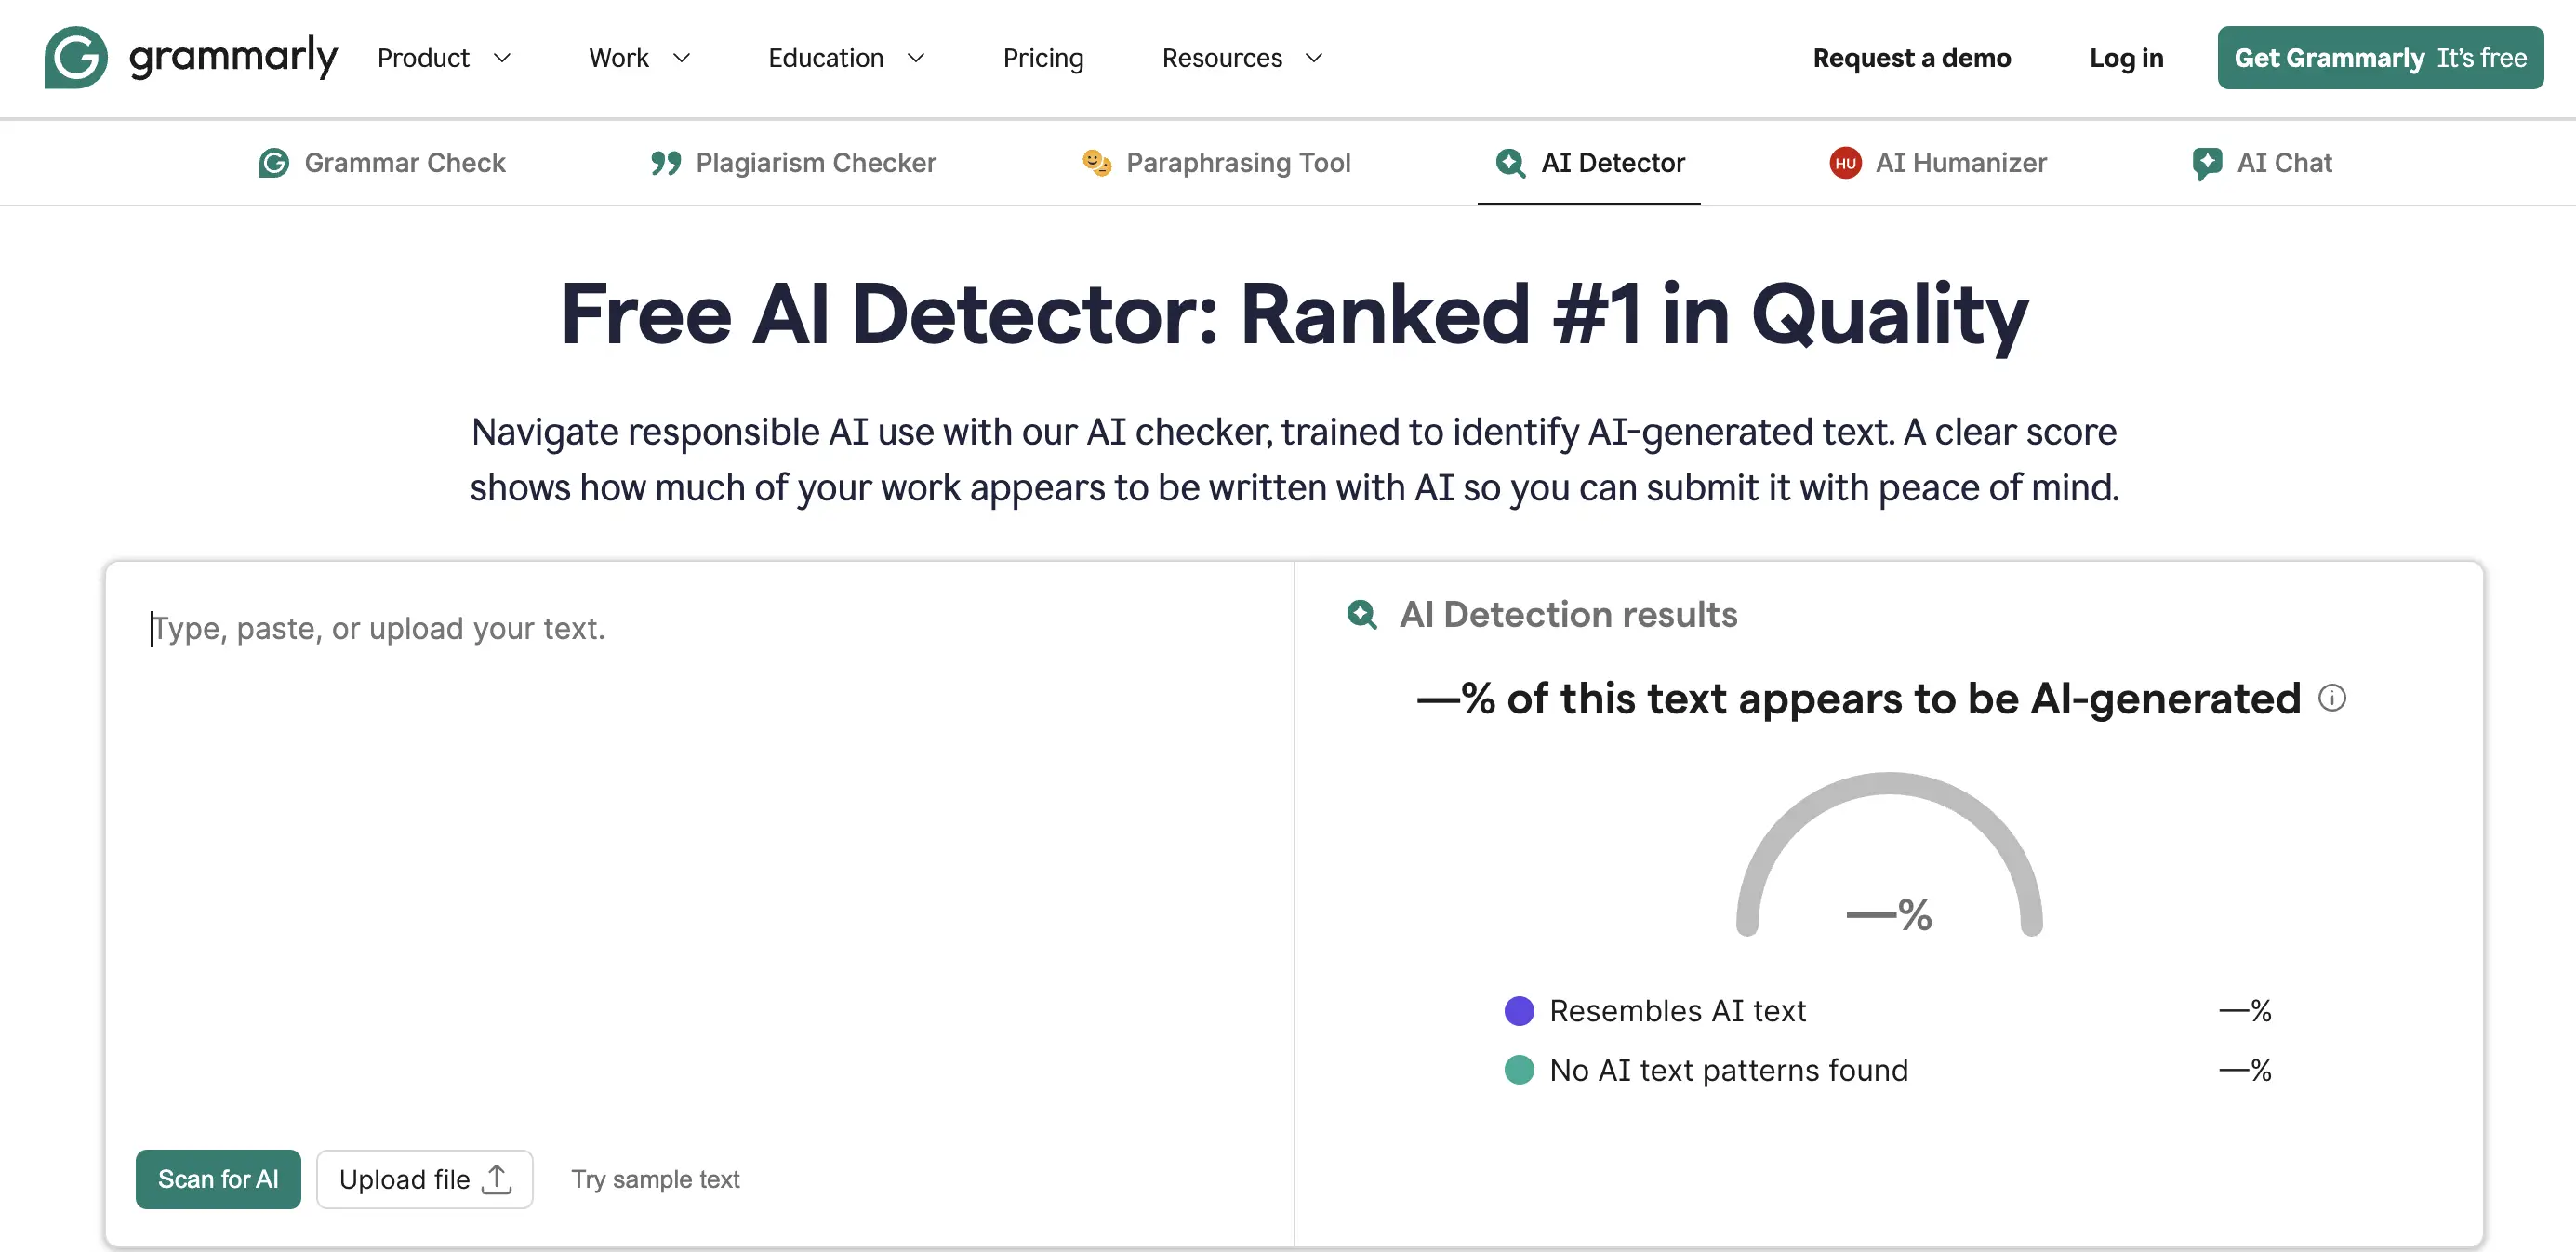
Task: Expand the Product dropdown chevron
Action: 502,58
